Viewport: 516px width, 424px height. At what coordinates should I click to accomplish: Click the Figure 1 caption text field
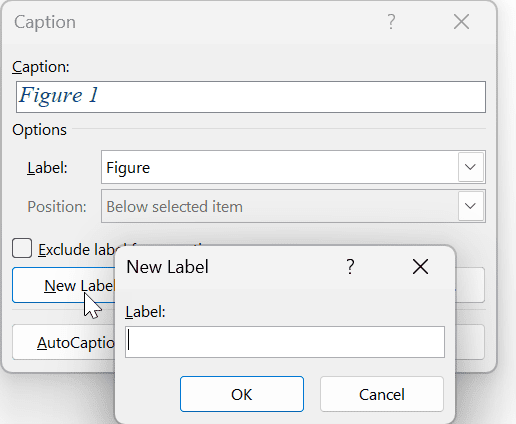251,97
